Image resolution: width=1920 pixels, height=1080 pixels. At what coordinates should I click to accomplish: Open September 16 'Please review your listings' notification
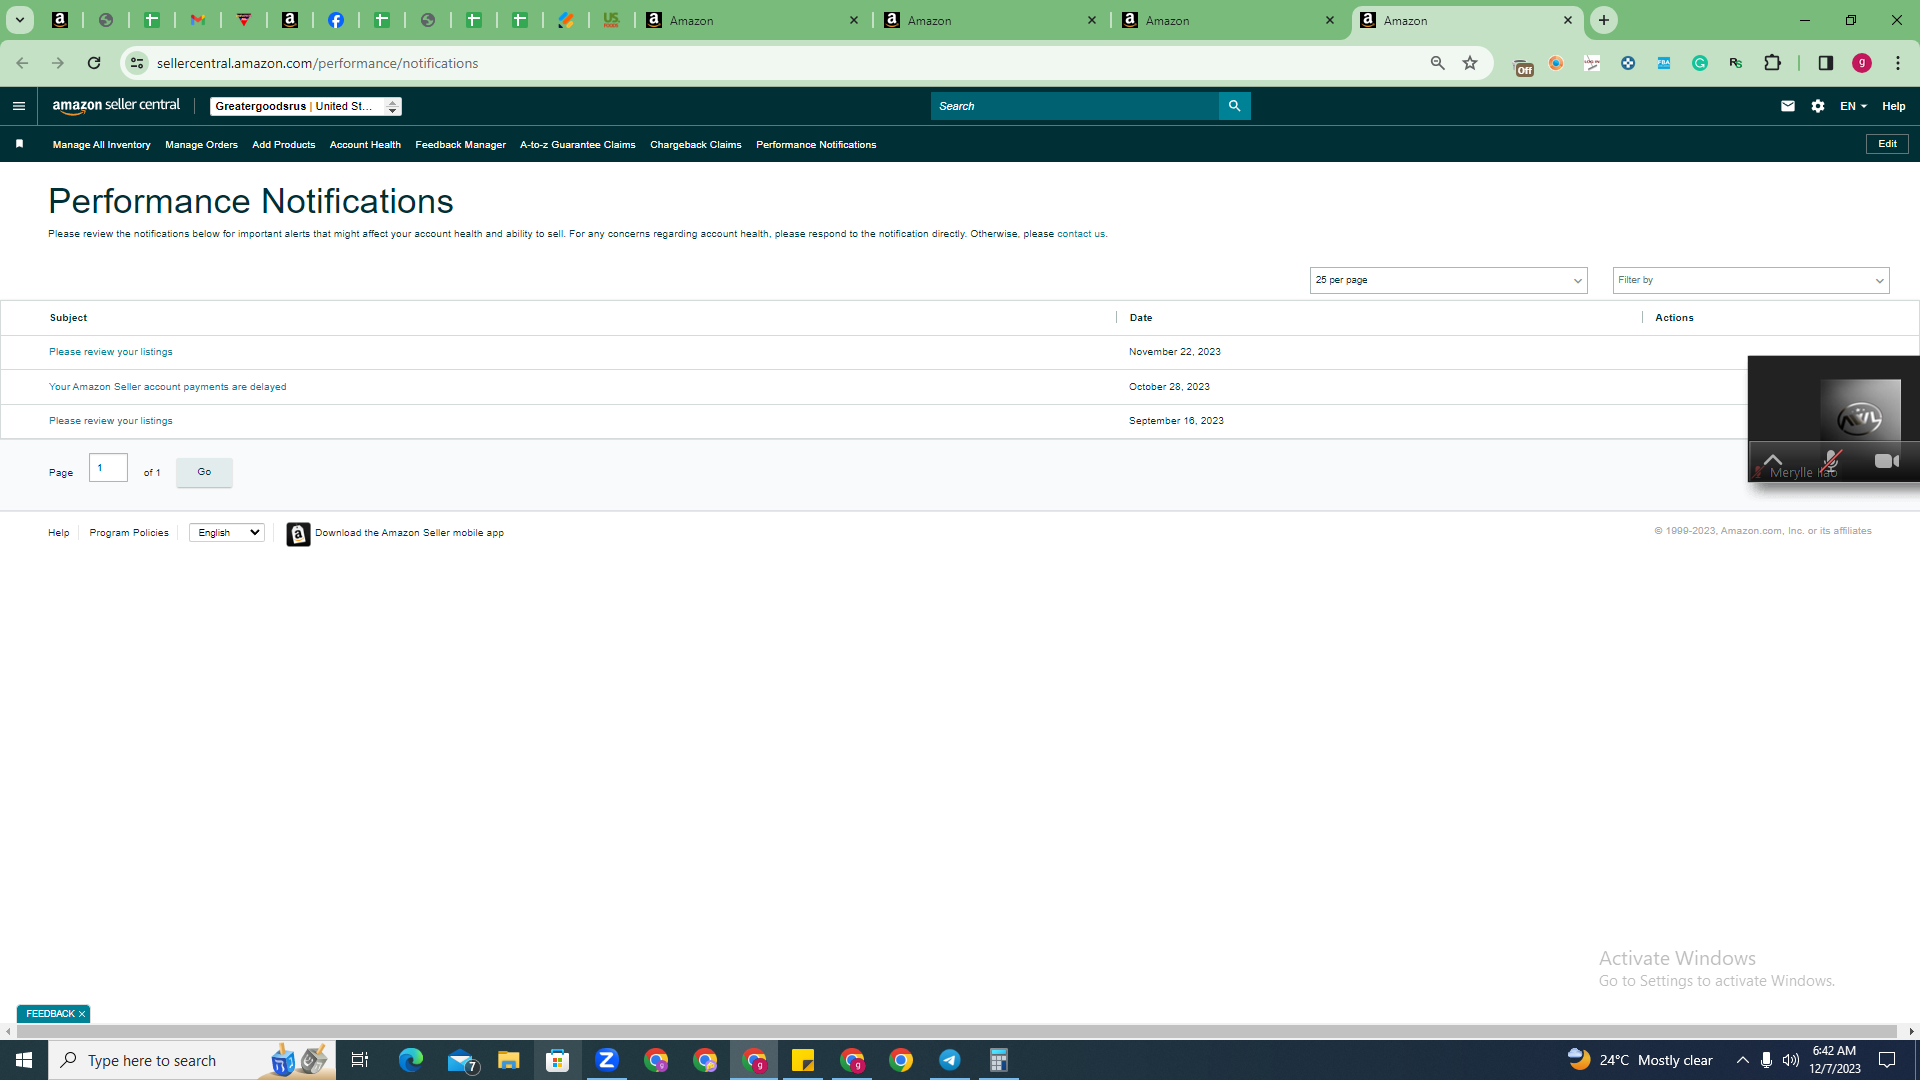pyautogui.click(x=111, y=421)
